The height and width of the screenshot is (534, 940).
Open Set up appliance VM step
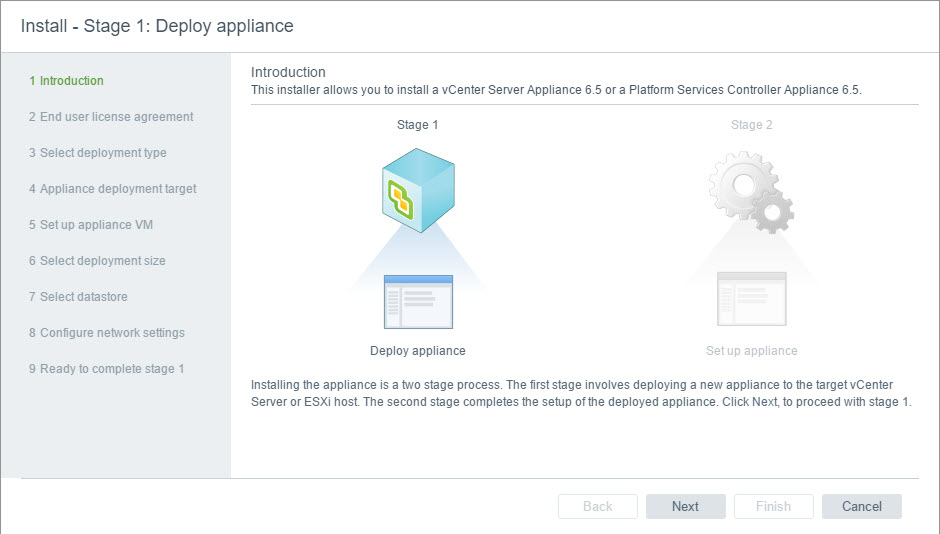(90, 225)
